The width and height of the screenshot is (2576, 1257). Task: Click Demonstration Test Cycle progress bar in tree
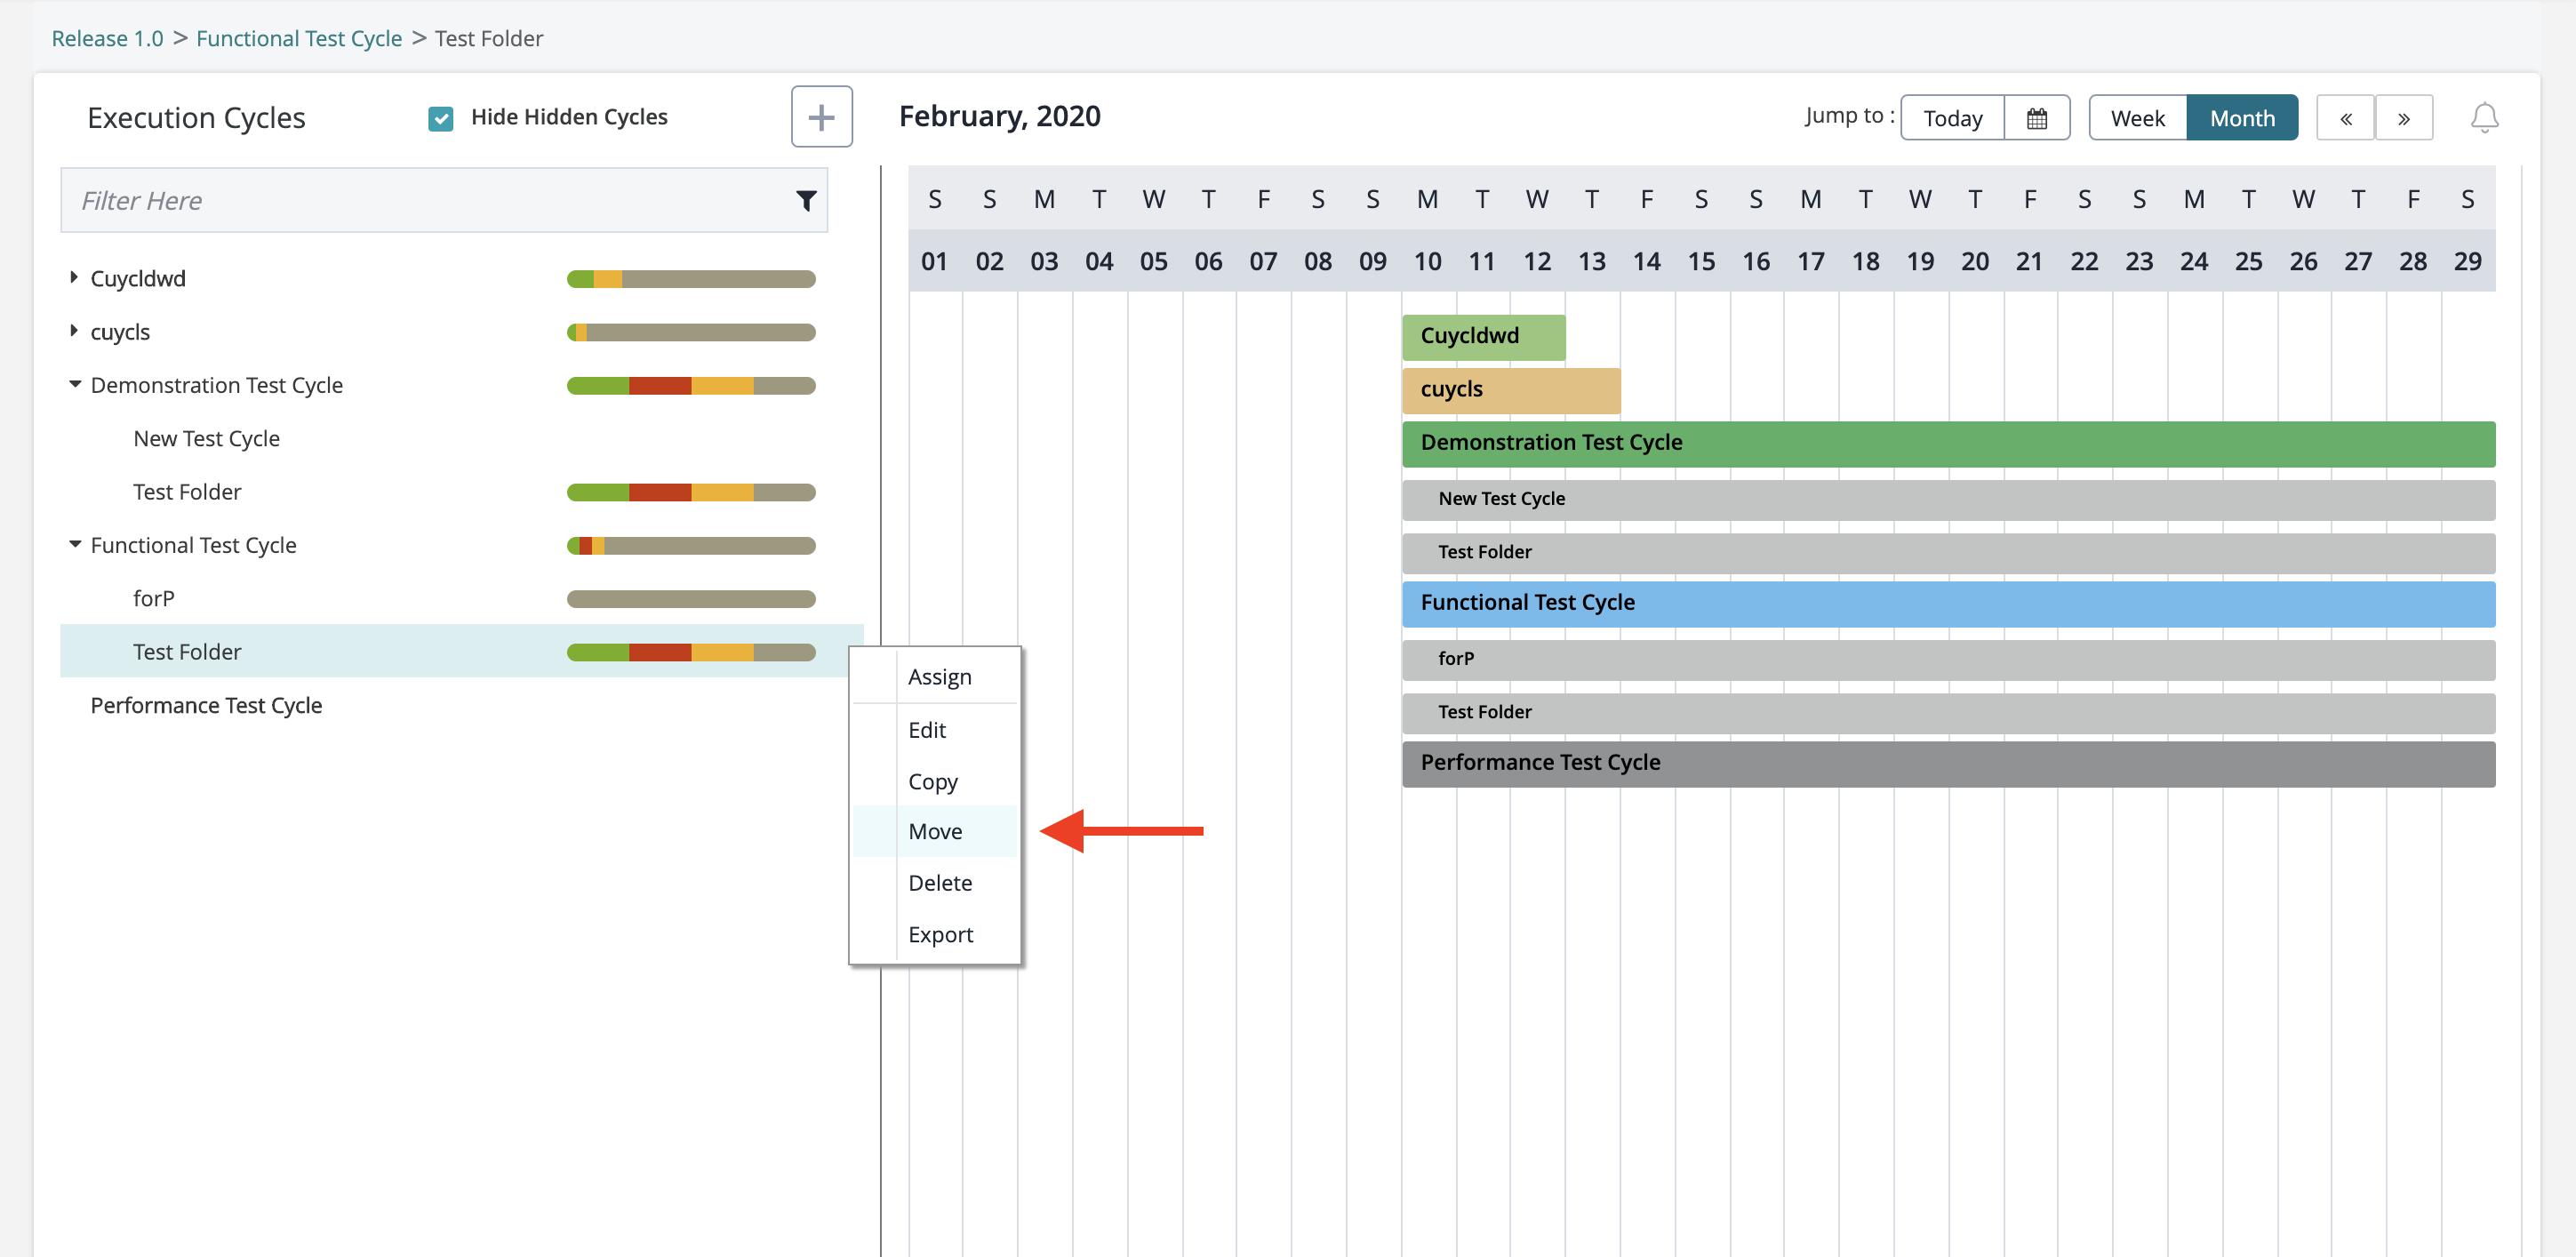691,386
